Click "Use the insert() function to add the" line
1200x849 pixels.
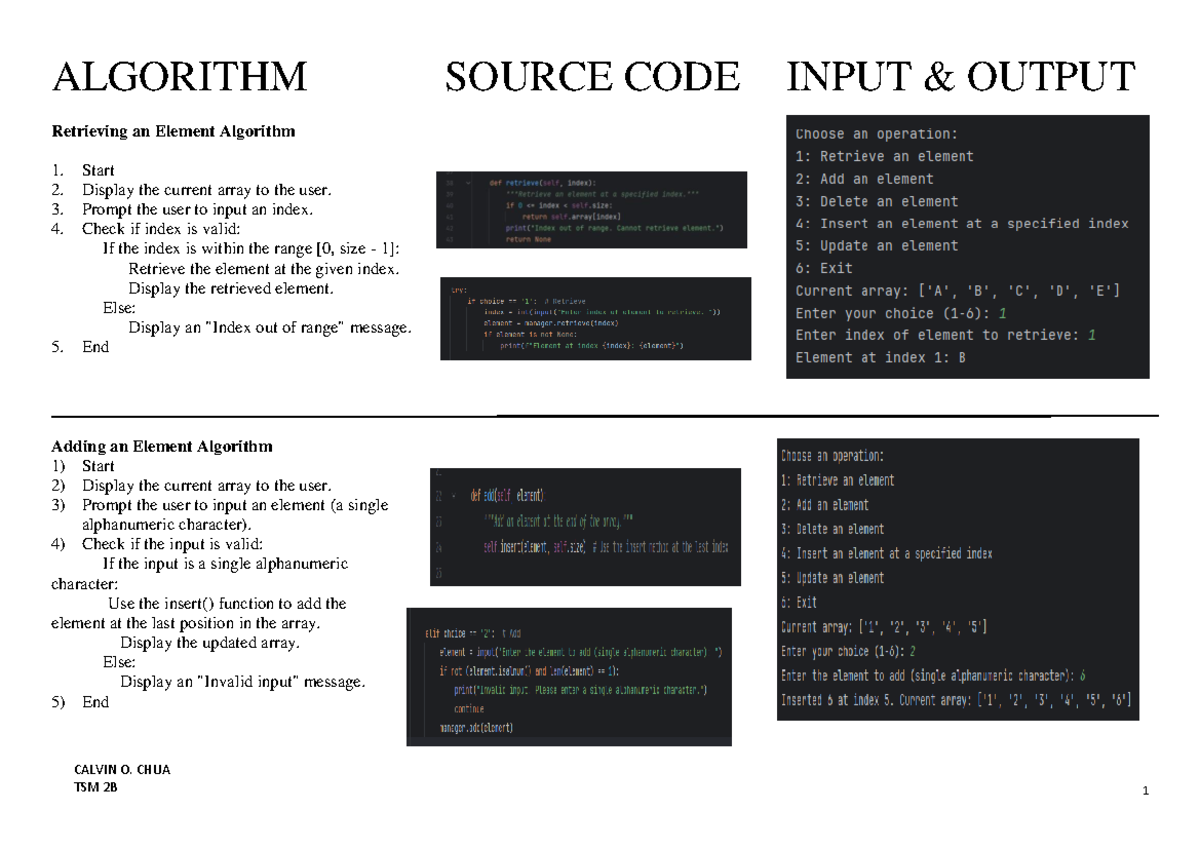227,603
